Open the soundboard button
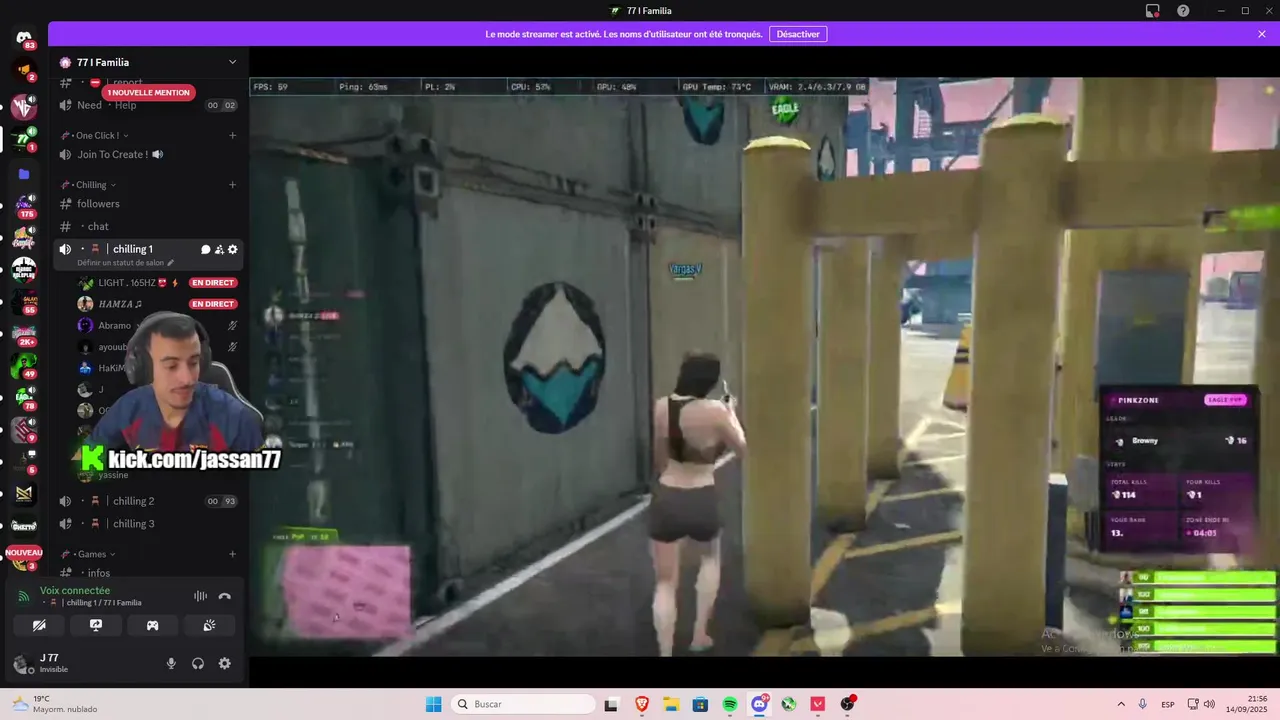 click(x=210, y=625)
